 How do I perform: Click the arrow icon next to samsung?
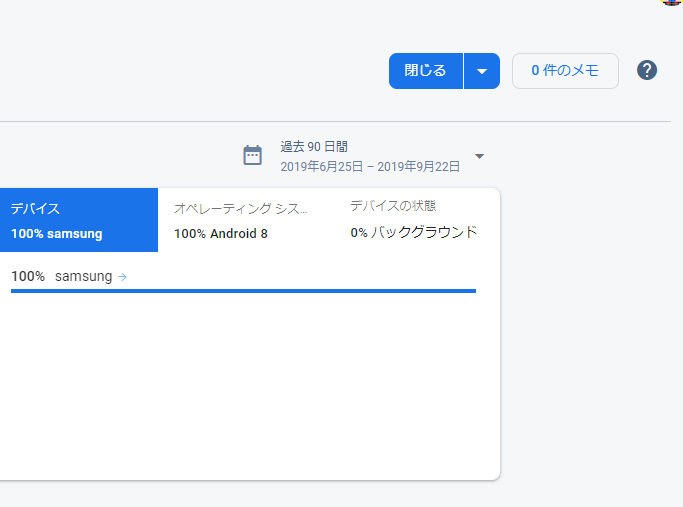click(x=122, y=277)
